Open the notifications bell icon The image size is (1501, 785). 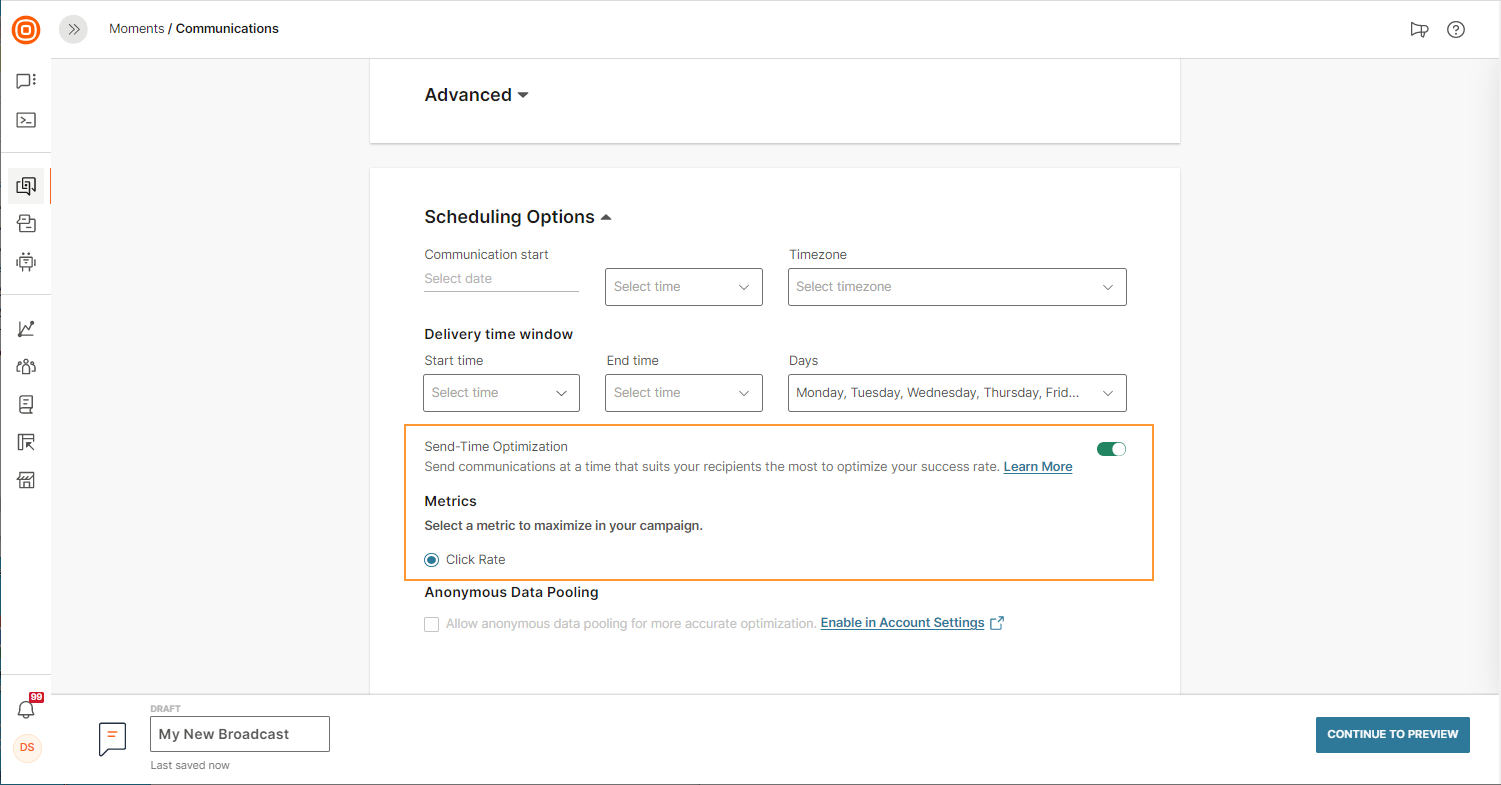pos(26,709)
